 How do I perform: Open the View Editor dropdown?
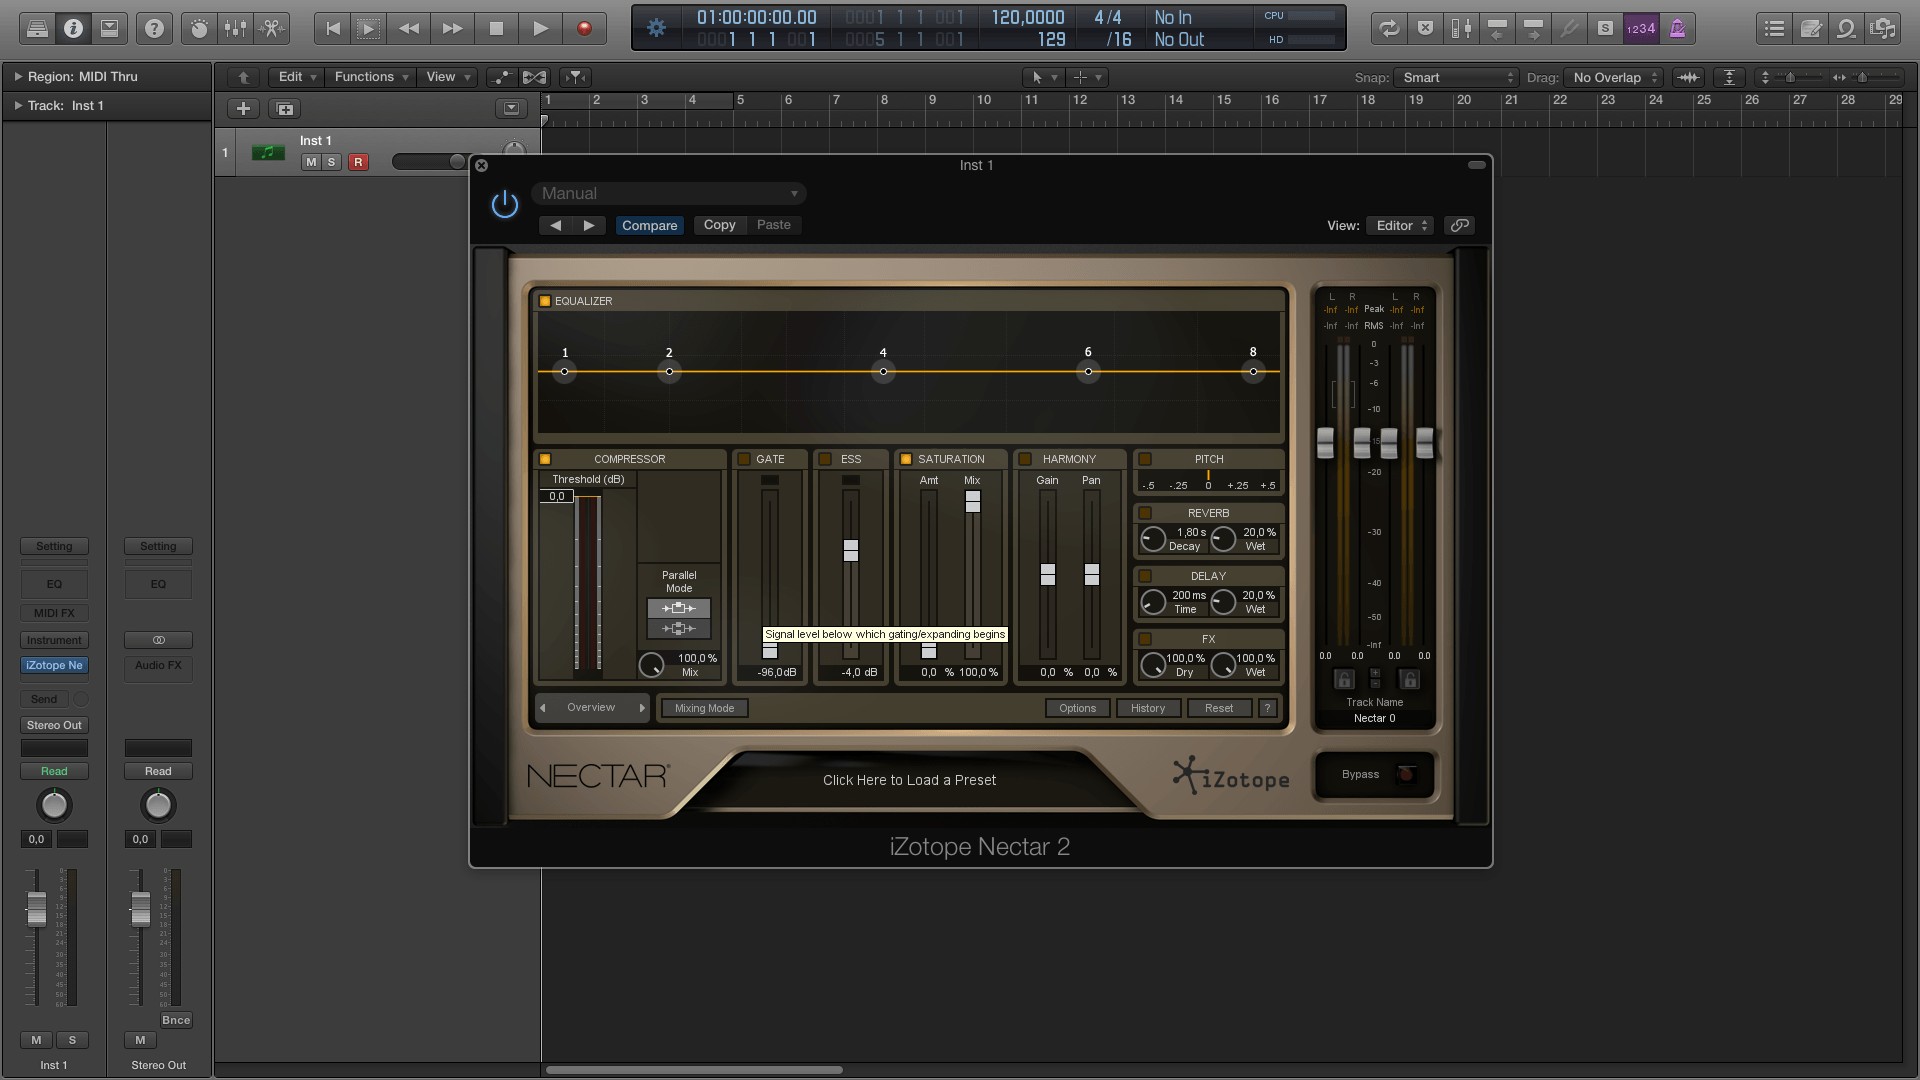pyautogui.click(x=1400, y=225)
